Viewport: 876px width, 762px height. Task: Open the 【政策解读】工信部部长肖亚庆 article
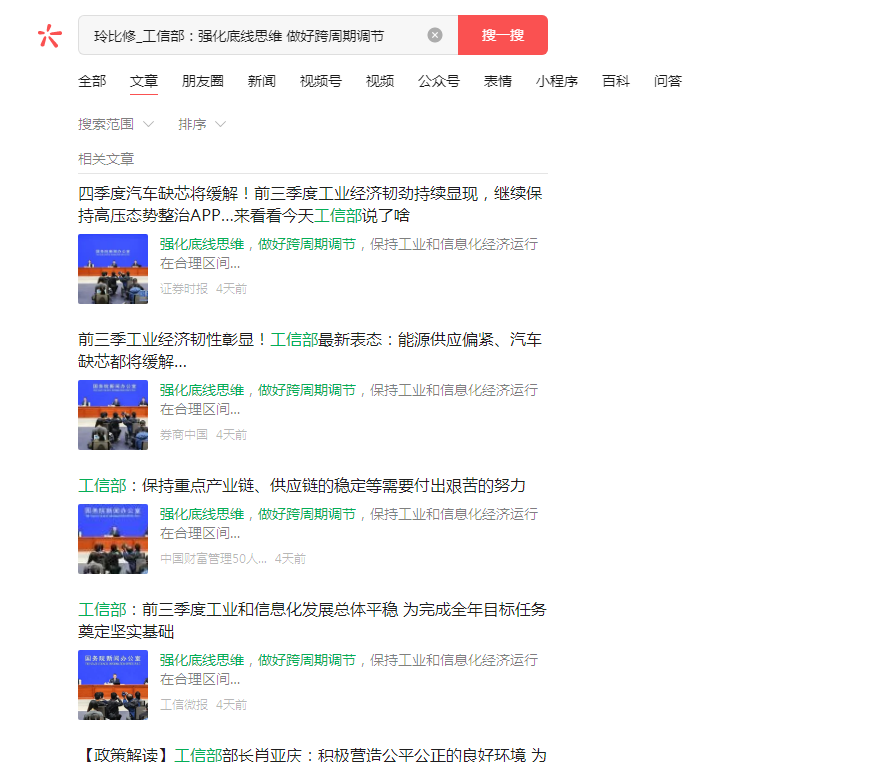tap(313, 755)
